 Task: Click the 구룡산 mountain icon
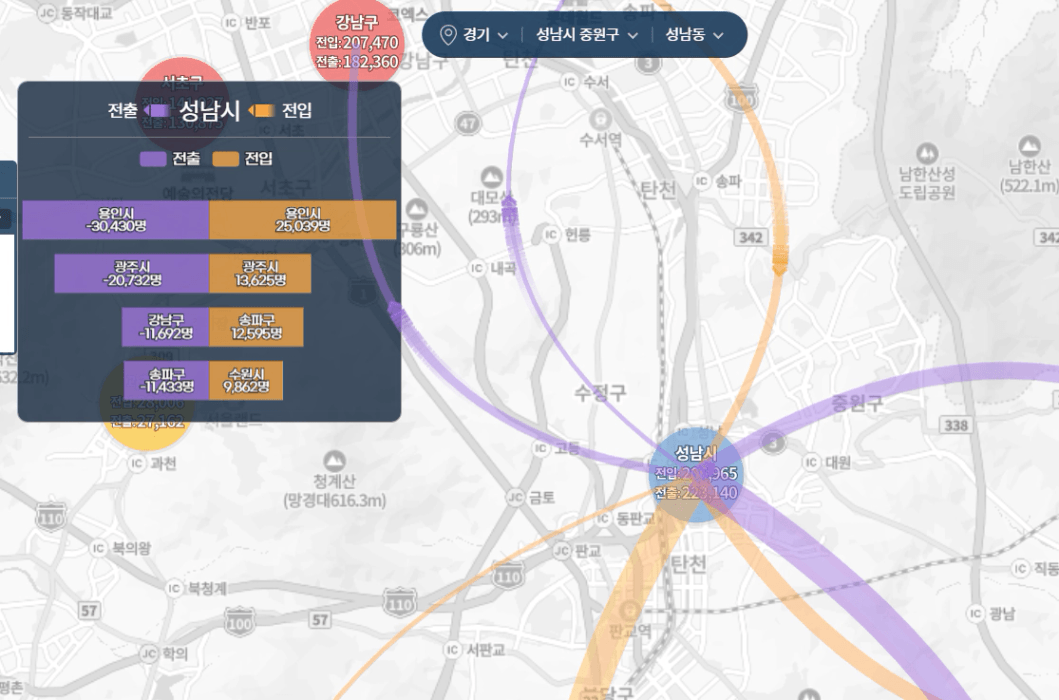pos(417,209)
